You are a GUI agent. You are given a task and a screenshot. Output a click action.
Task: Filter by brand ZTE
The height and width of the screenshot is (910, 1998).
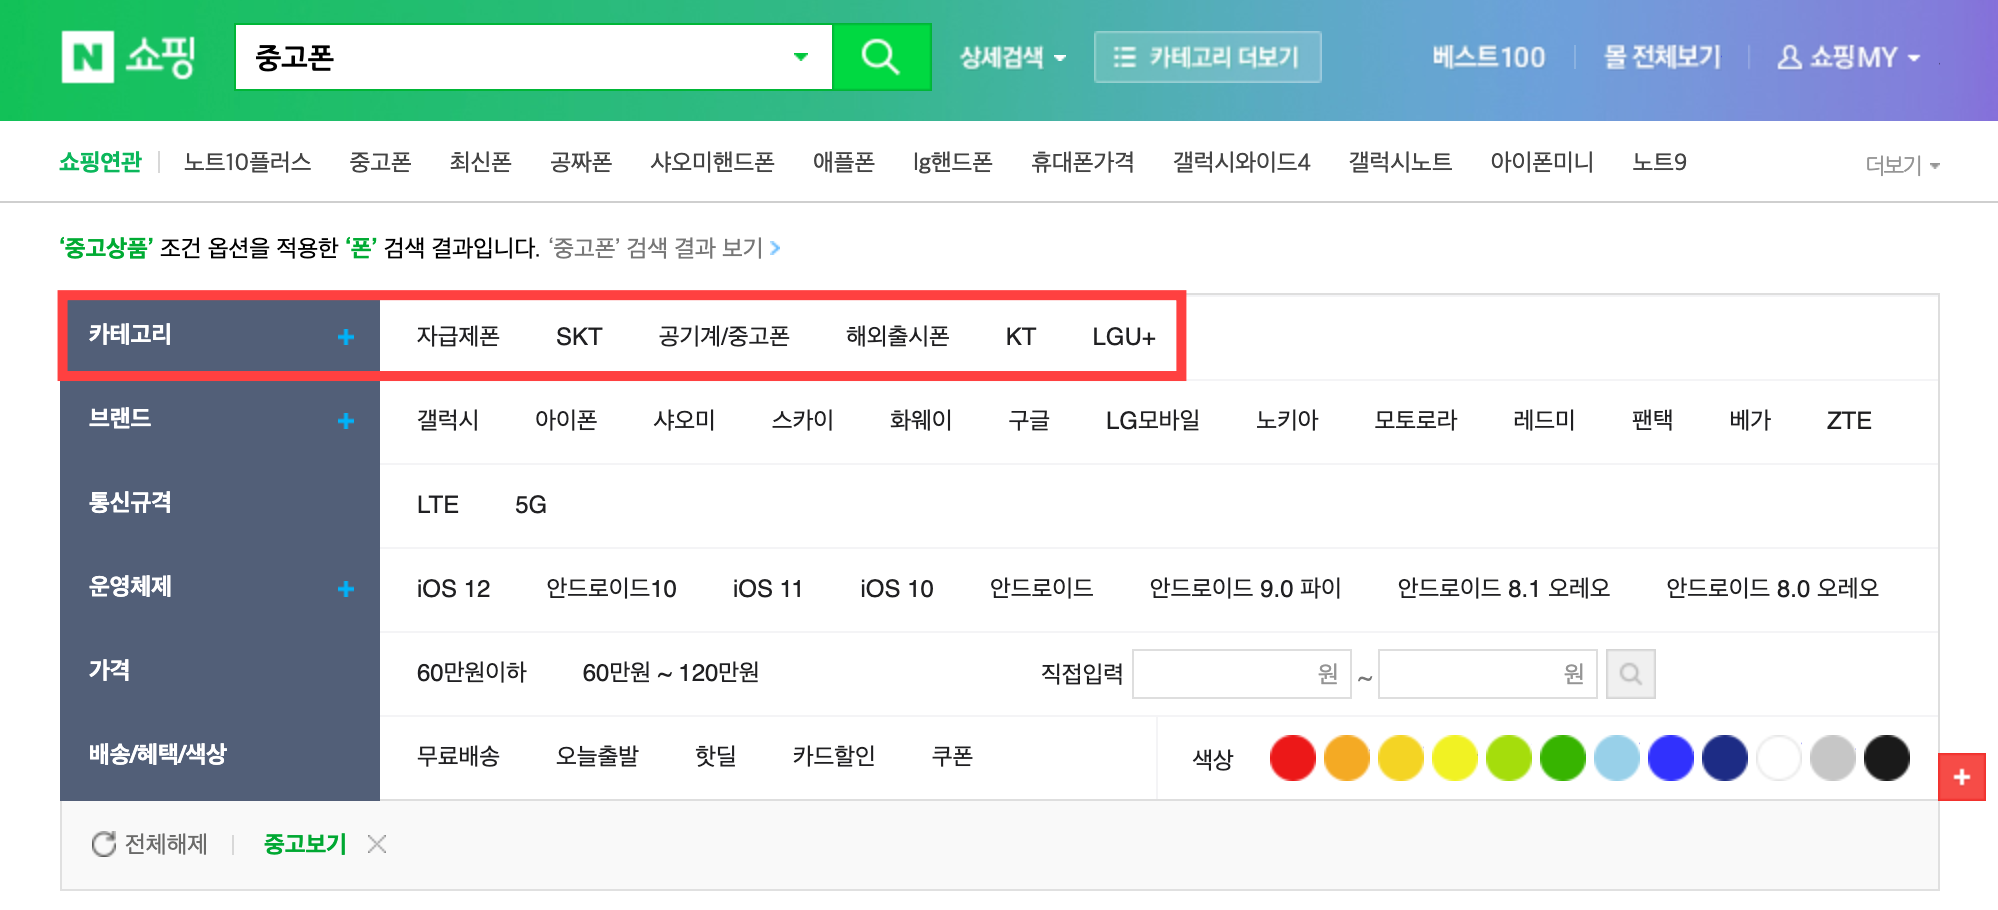point(1848,420)
